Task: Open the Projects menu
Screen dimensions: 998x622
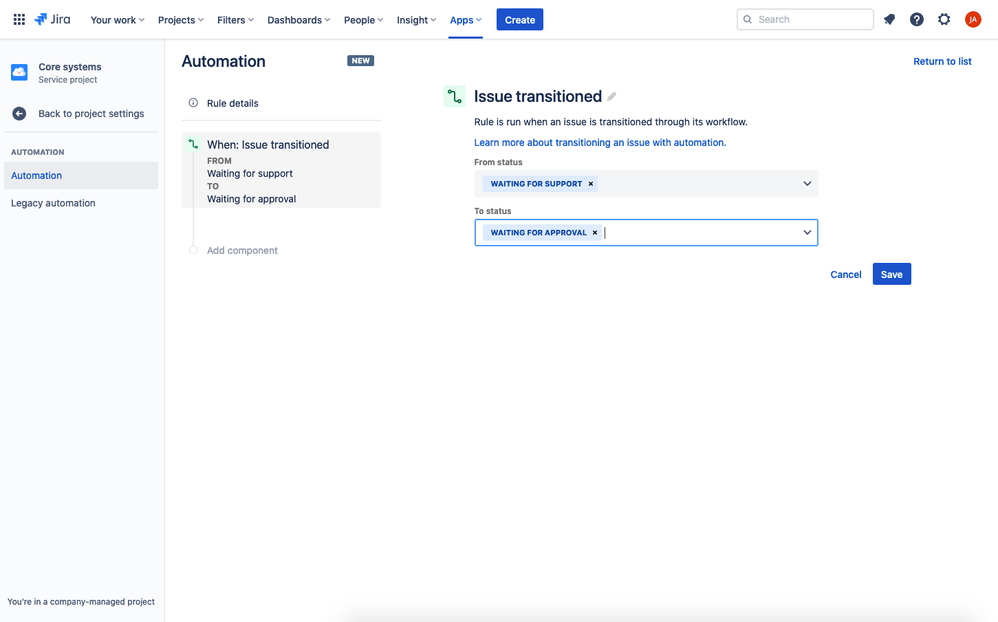Action: pos(181,20)
